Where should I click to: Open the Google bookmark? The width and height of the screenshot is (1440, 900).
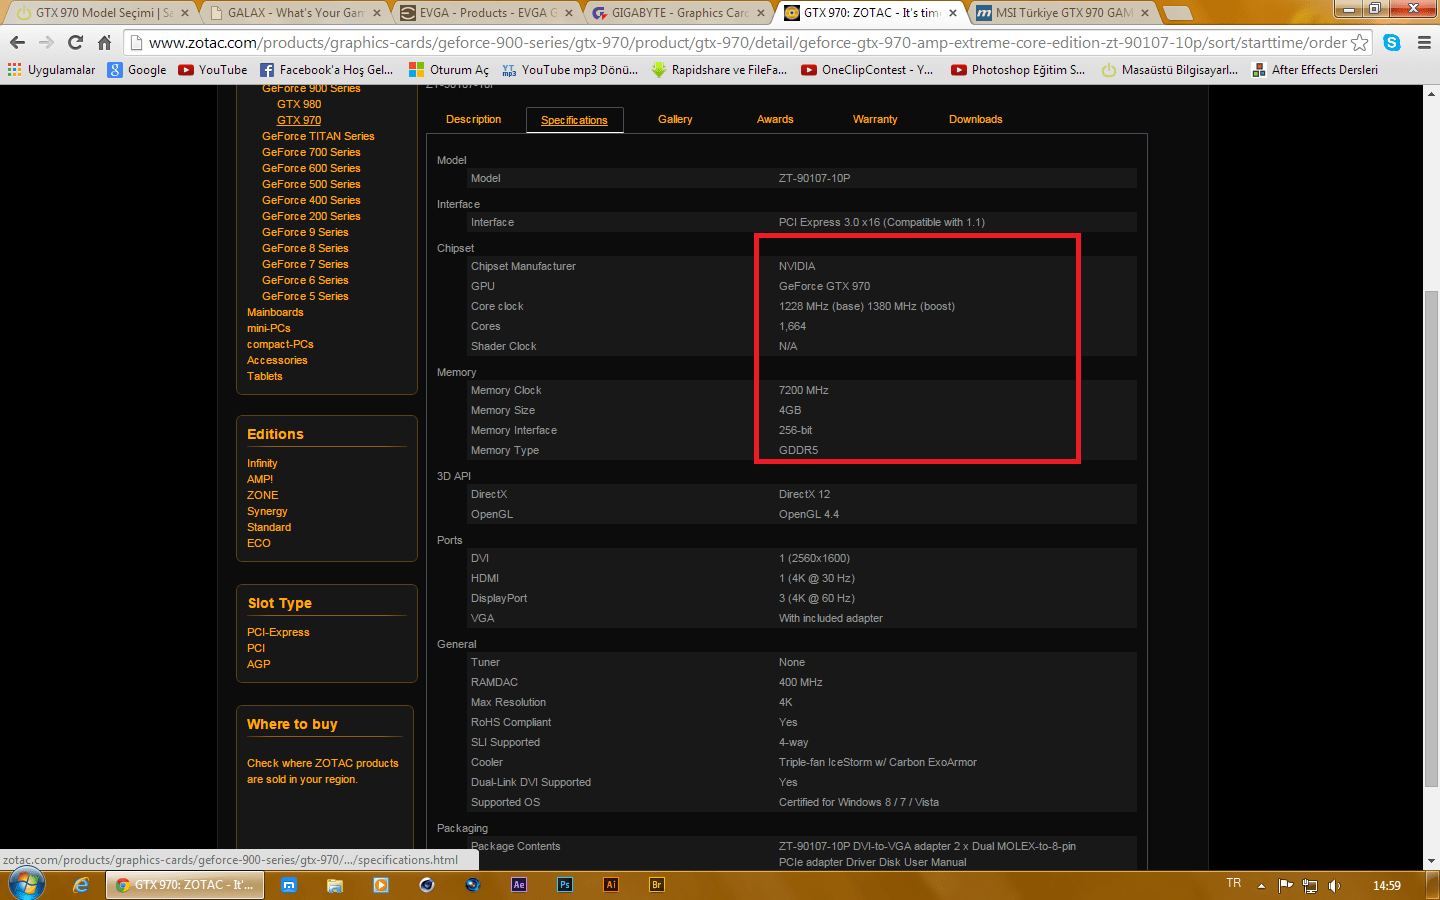click(137, 70)
